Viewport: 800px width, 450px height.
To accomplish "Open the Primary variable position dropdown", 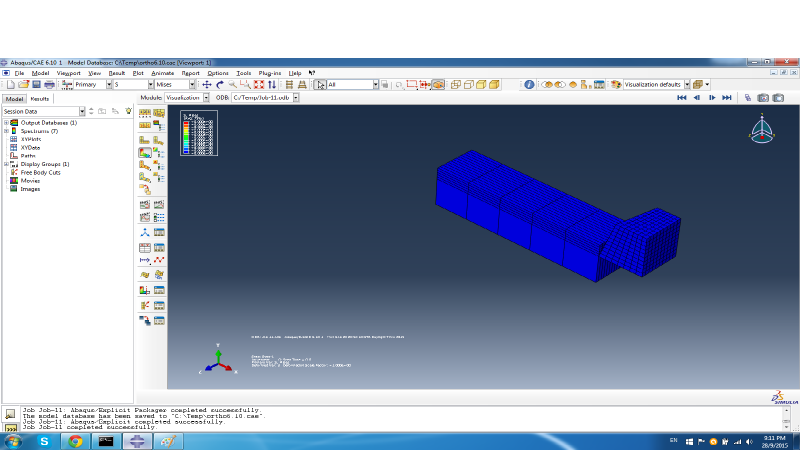I will [109, 85].
